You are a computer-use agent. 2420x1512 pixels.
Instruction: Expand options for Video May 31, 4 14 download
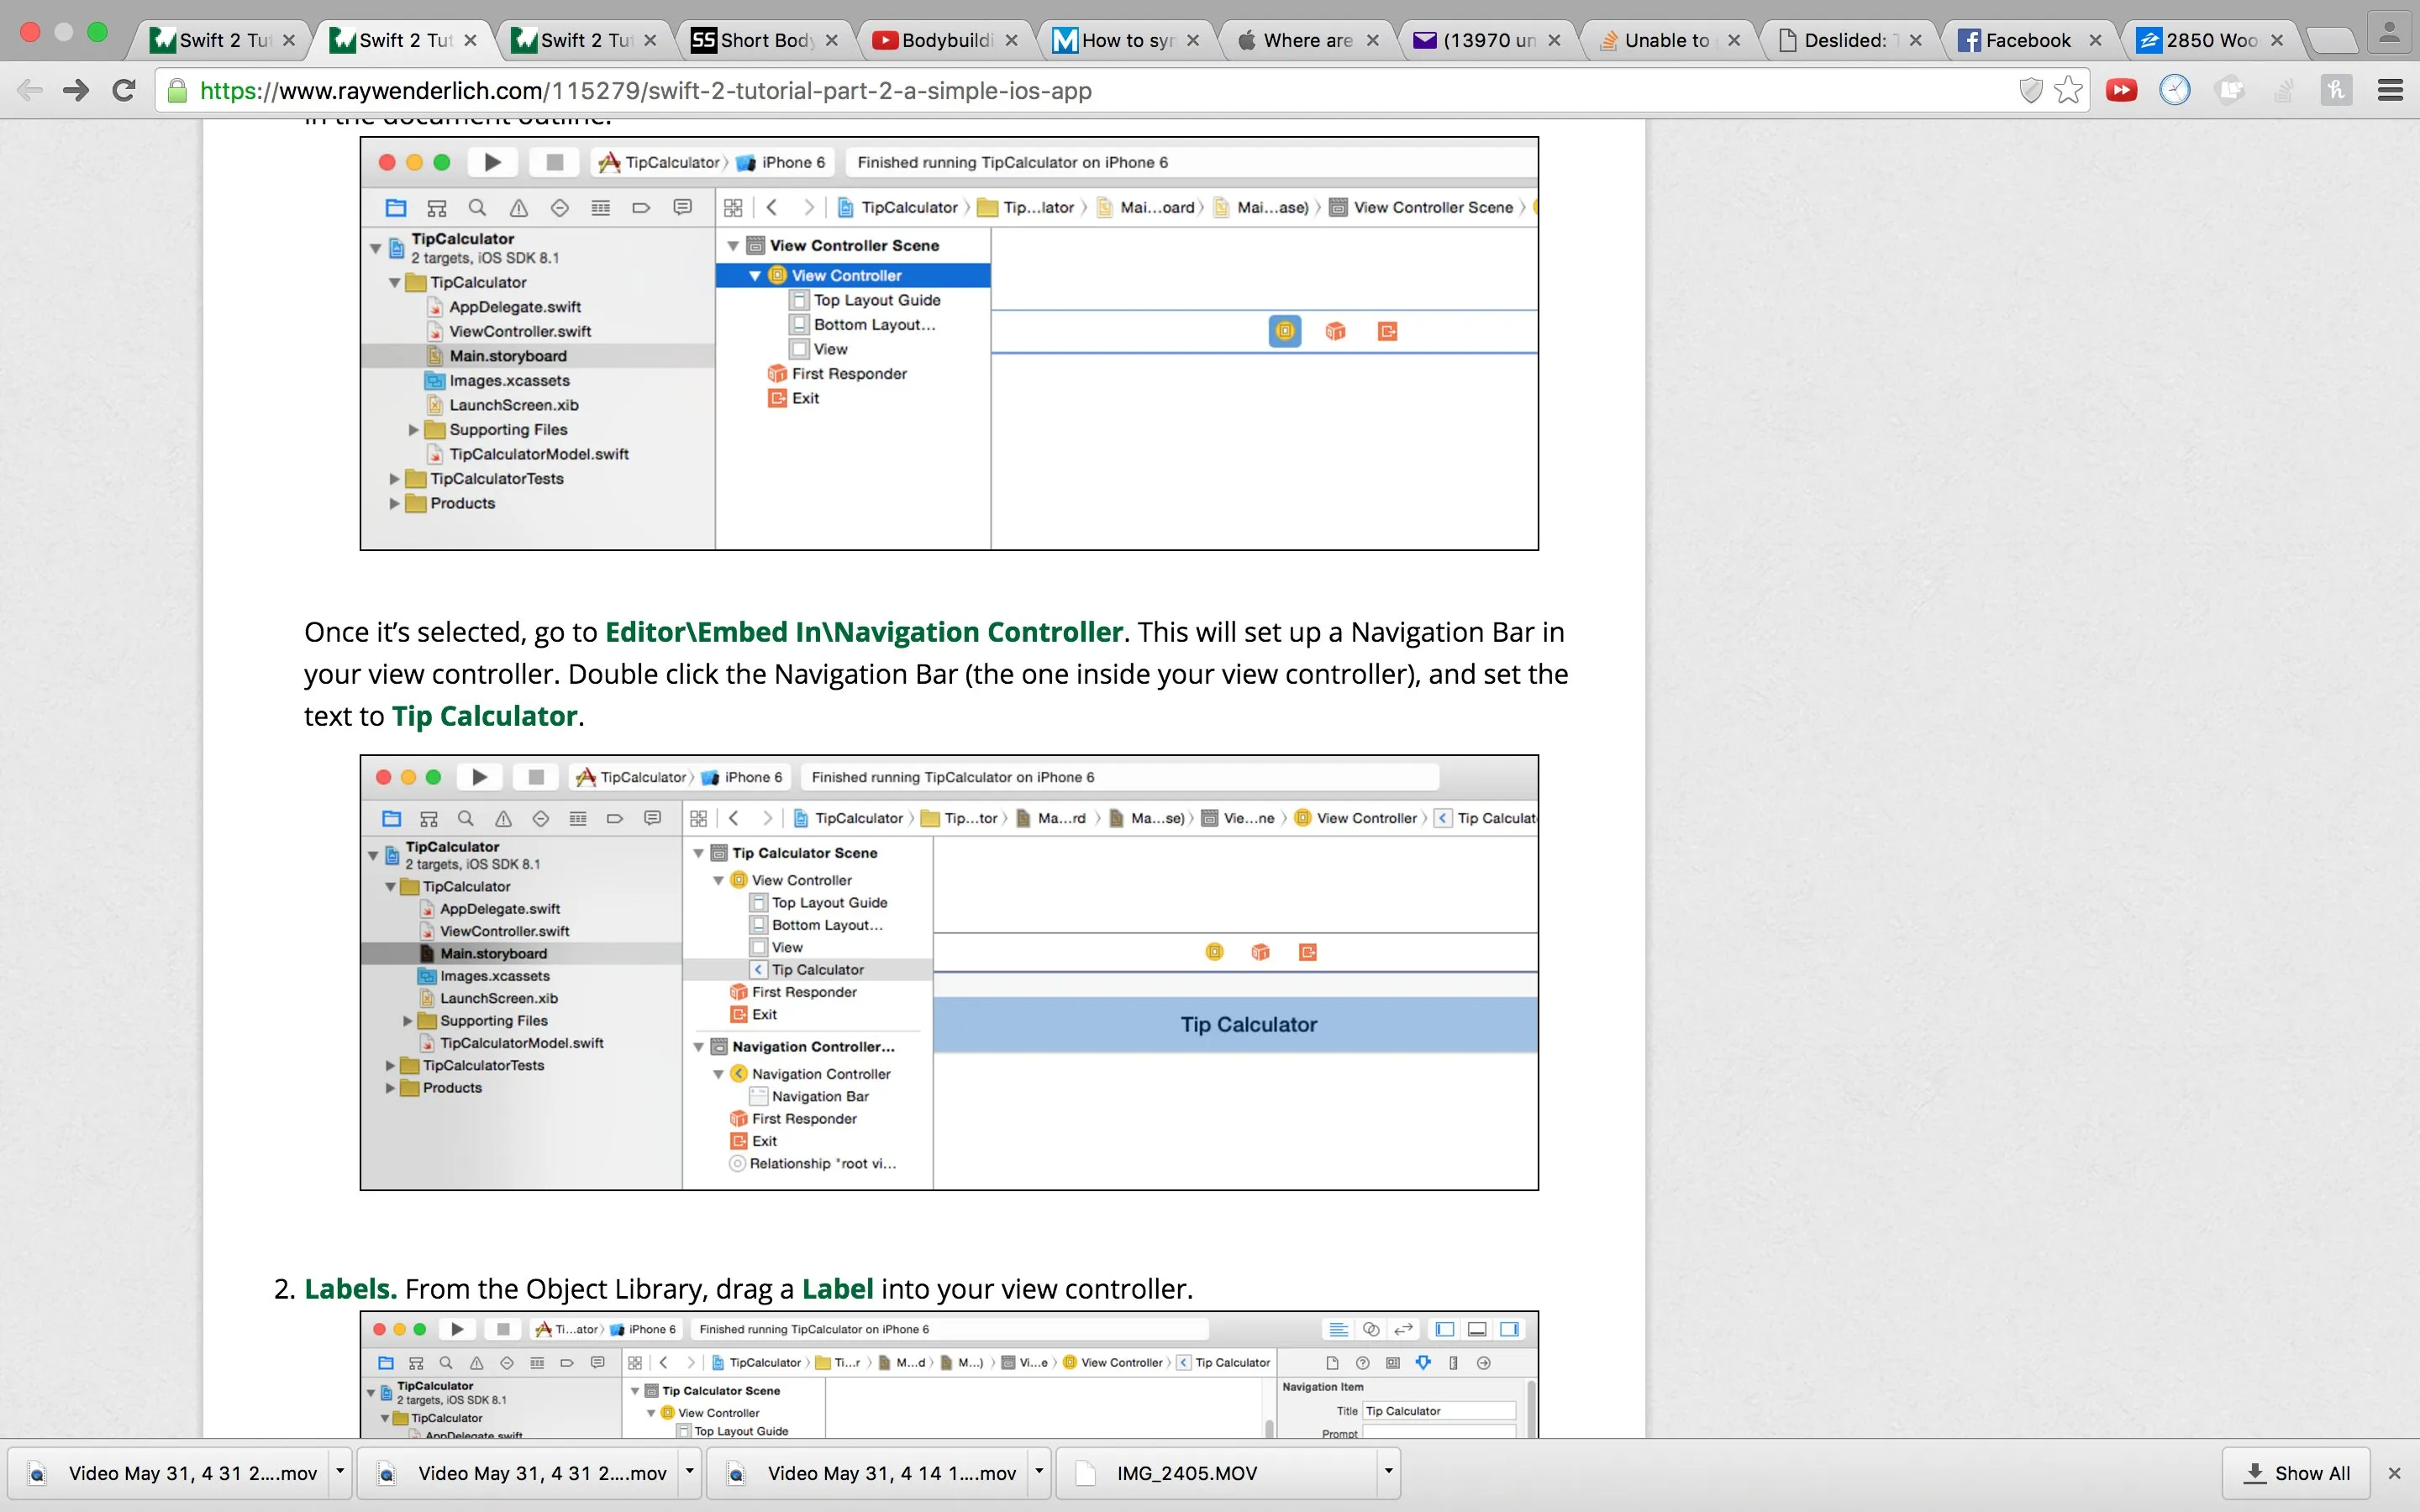pos(1038,1471)
